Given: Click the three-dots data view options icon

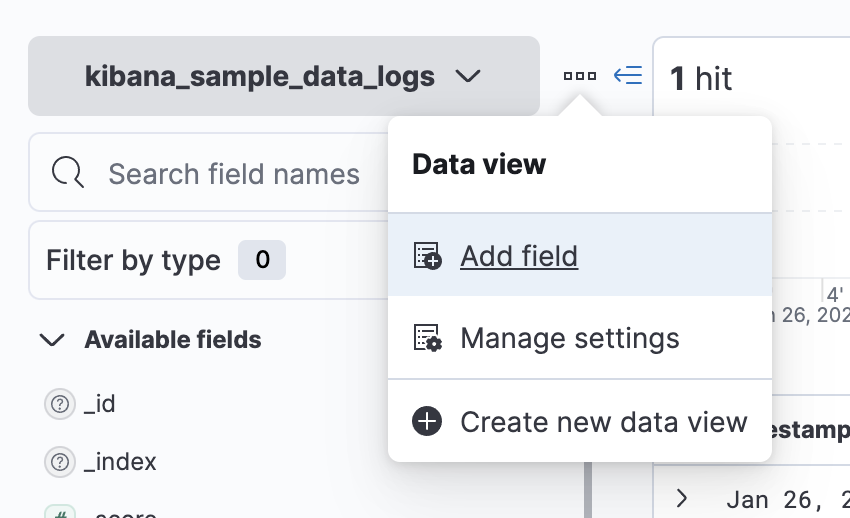Looking at the screenshot, I should 580,76.
